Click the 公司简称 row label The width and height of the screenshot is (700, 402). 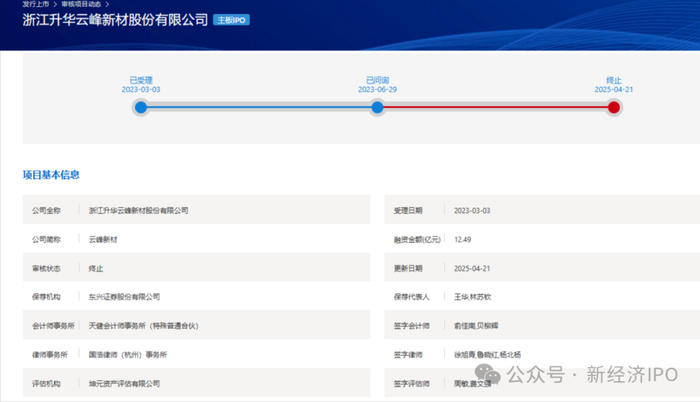tap(46, 239)
